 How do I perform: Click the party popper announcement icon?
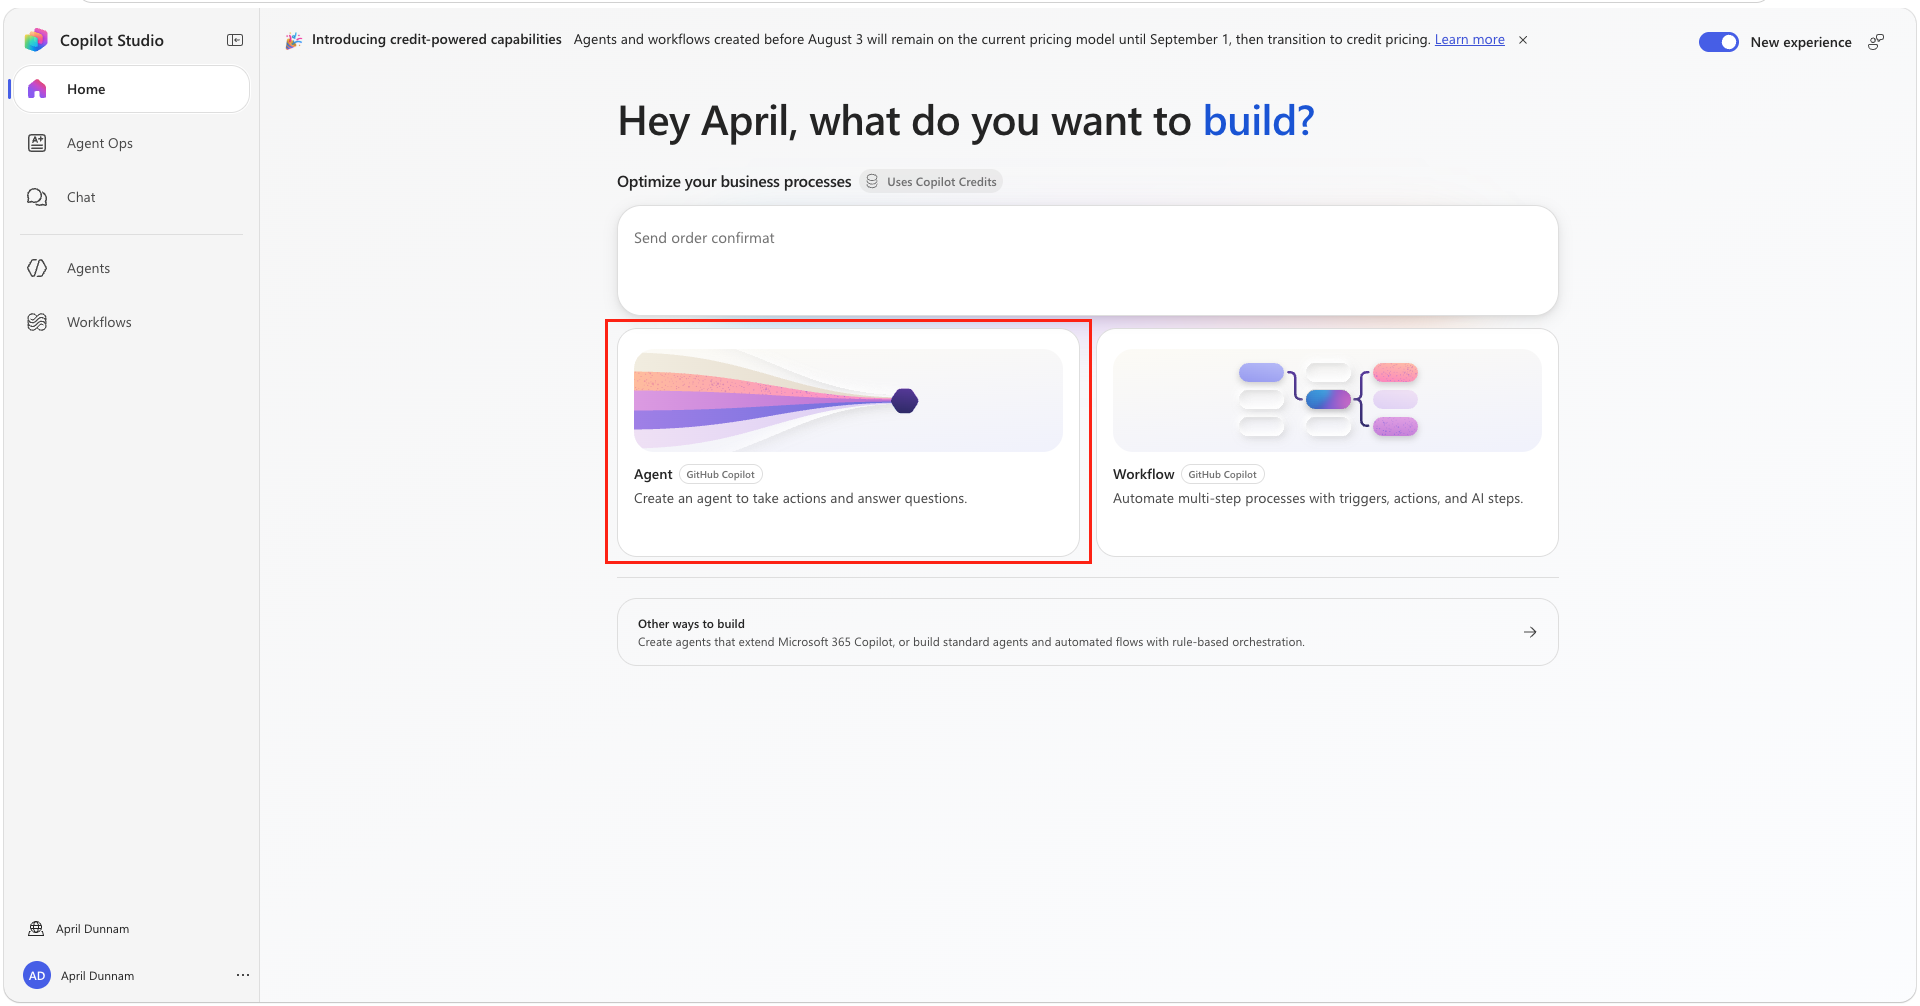(294, 40)
